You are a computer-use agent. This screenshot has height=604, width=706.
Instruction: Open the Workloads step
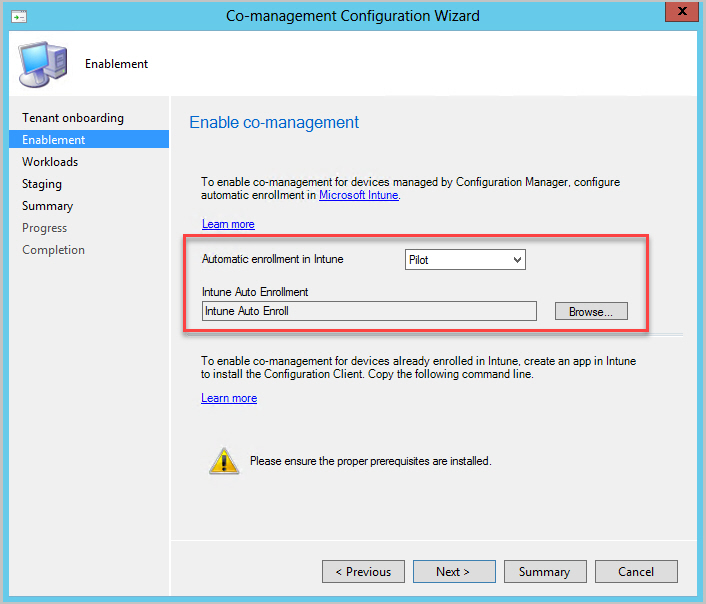(50, 162)
